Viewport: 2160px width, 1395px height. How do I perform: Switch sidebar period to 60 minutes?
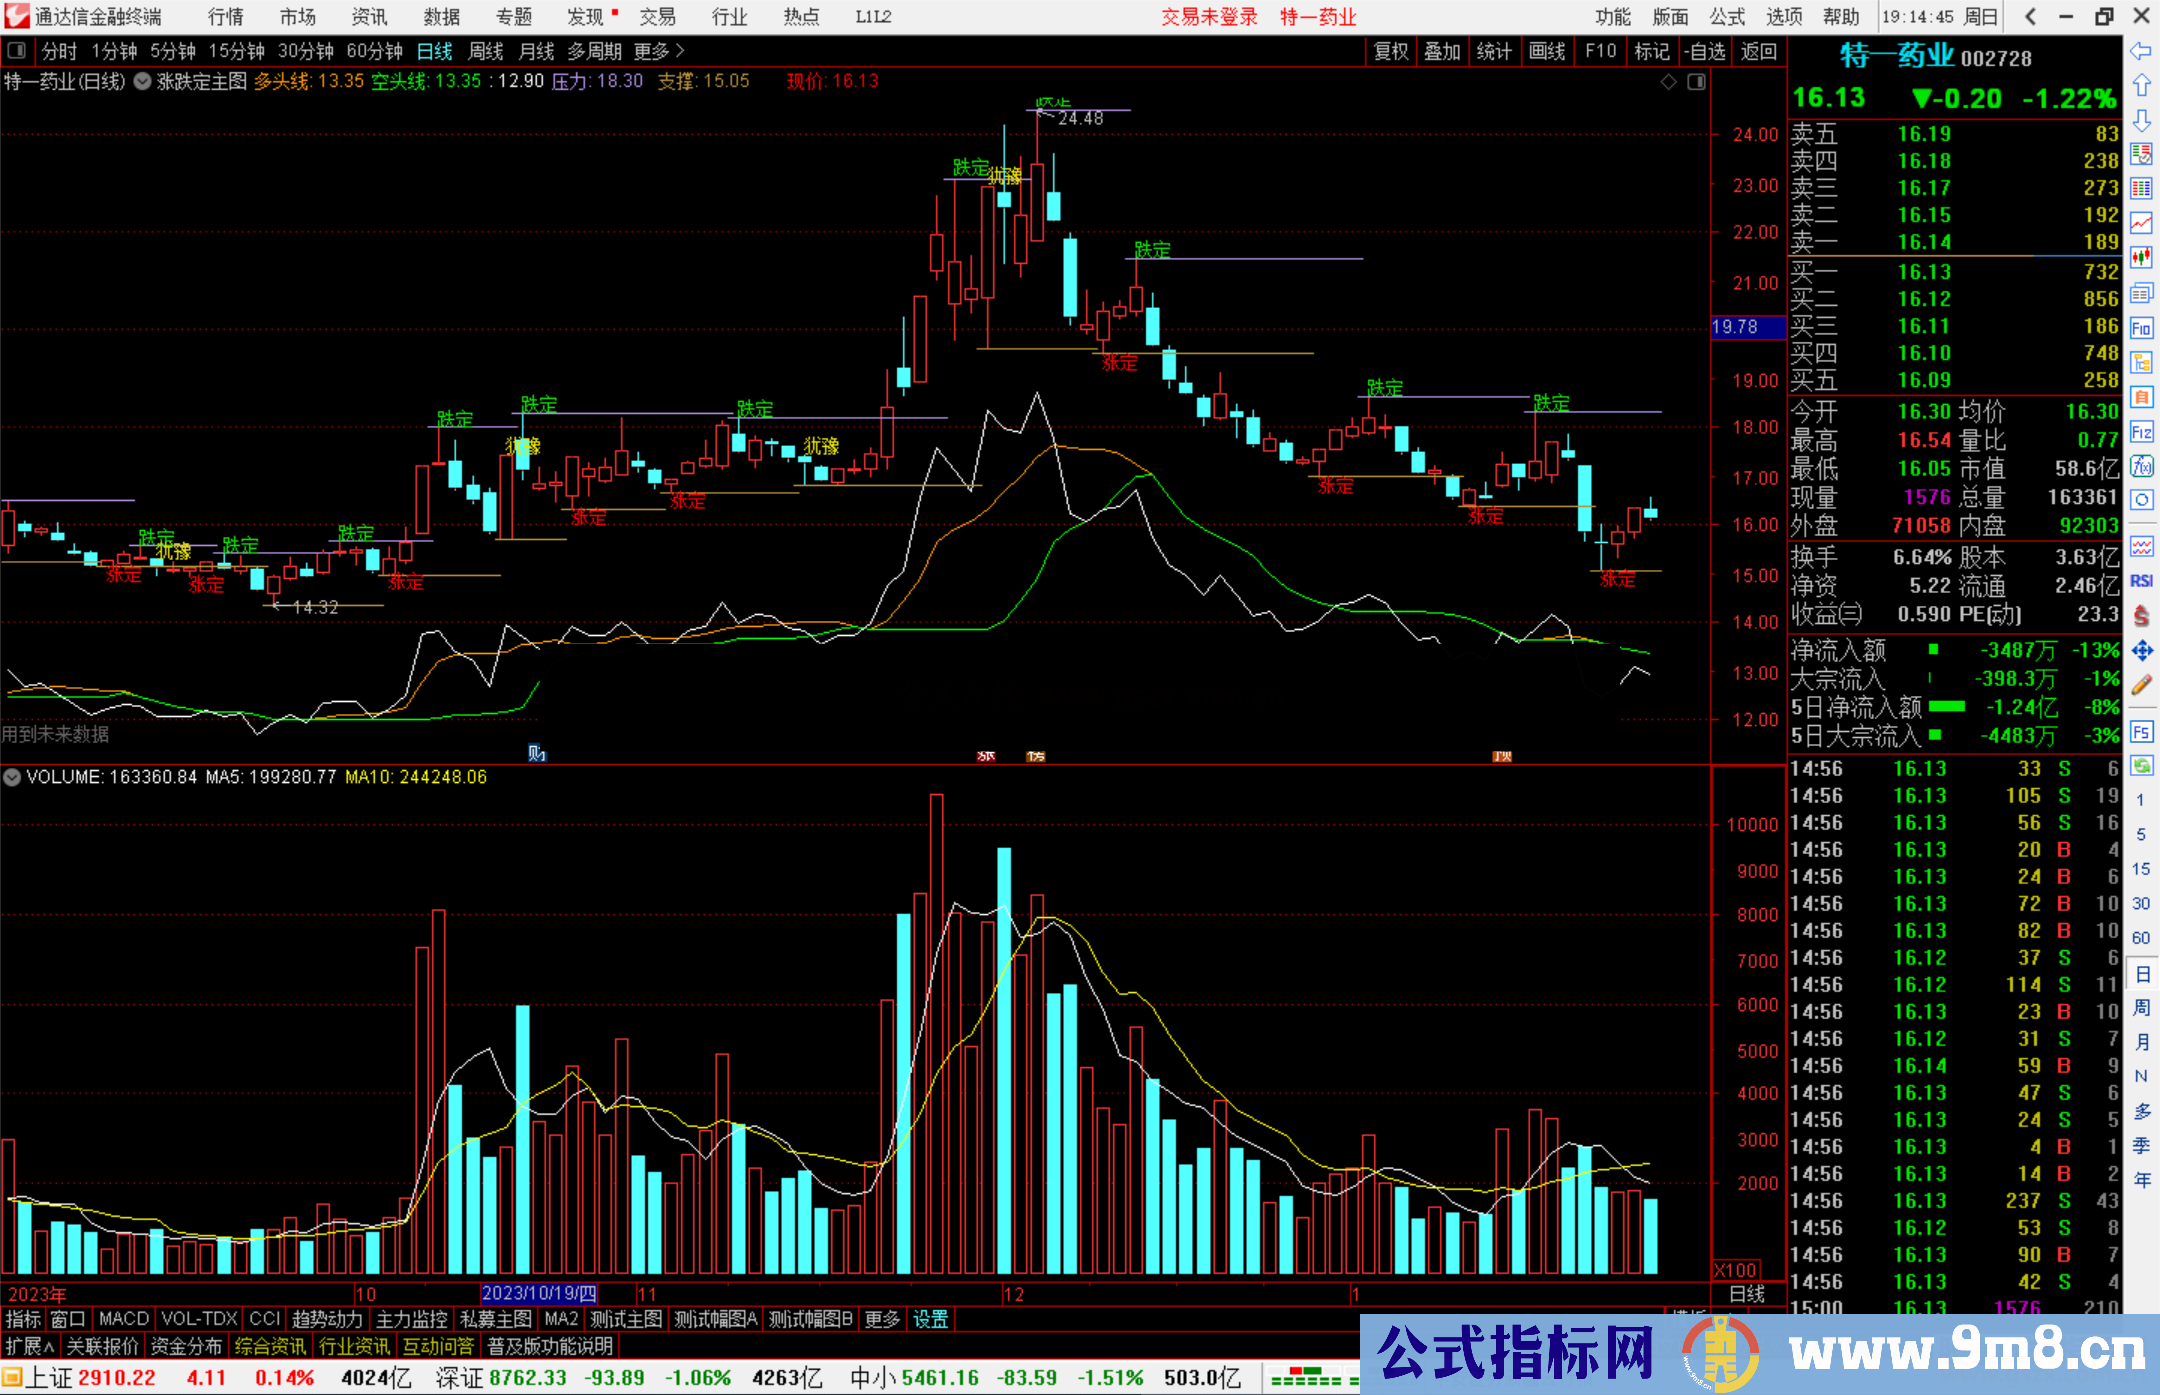[x=2140, y=938]
